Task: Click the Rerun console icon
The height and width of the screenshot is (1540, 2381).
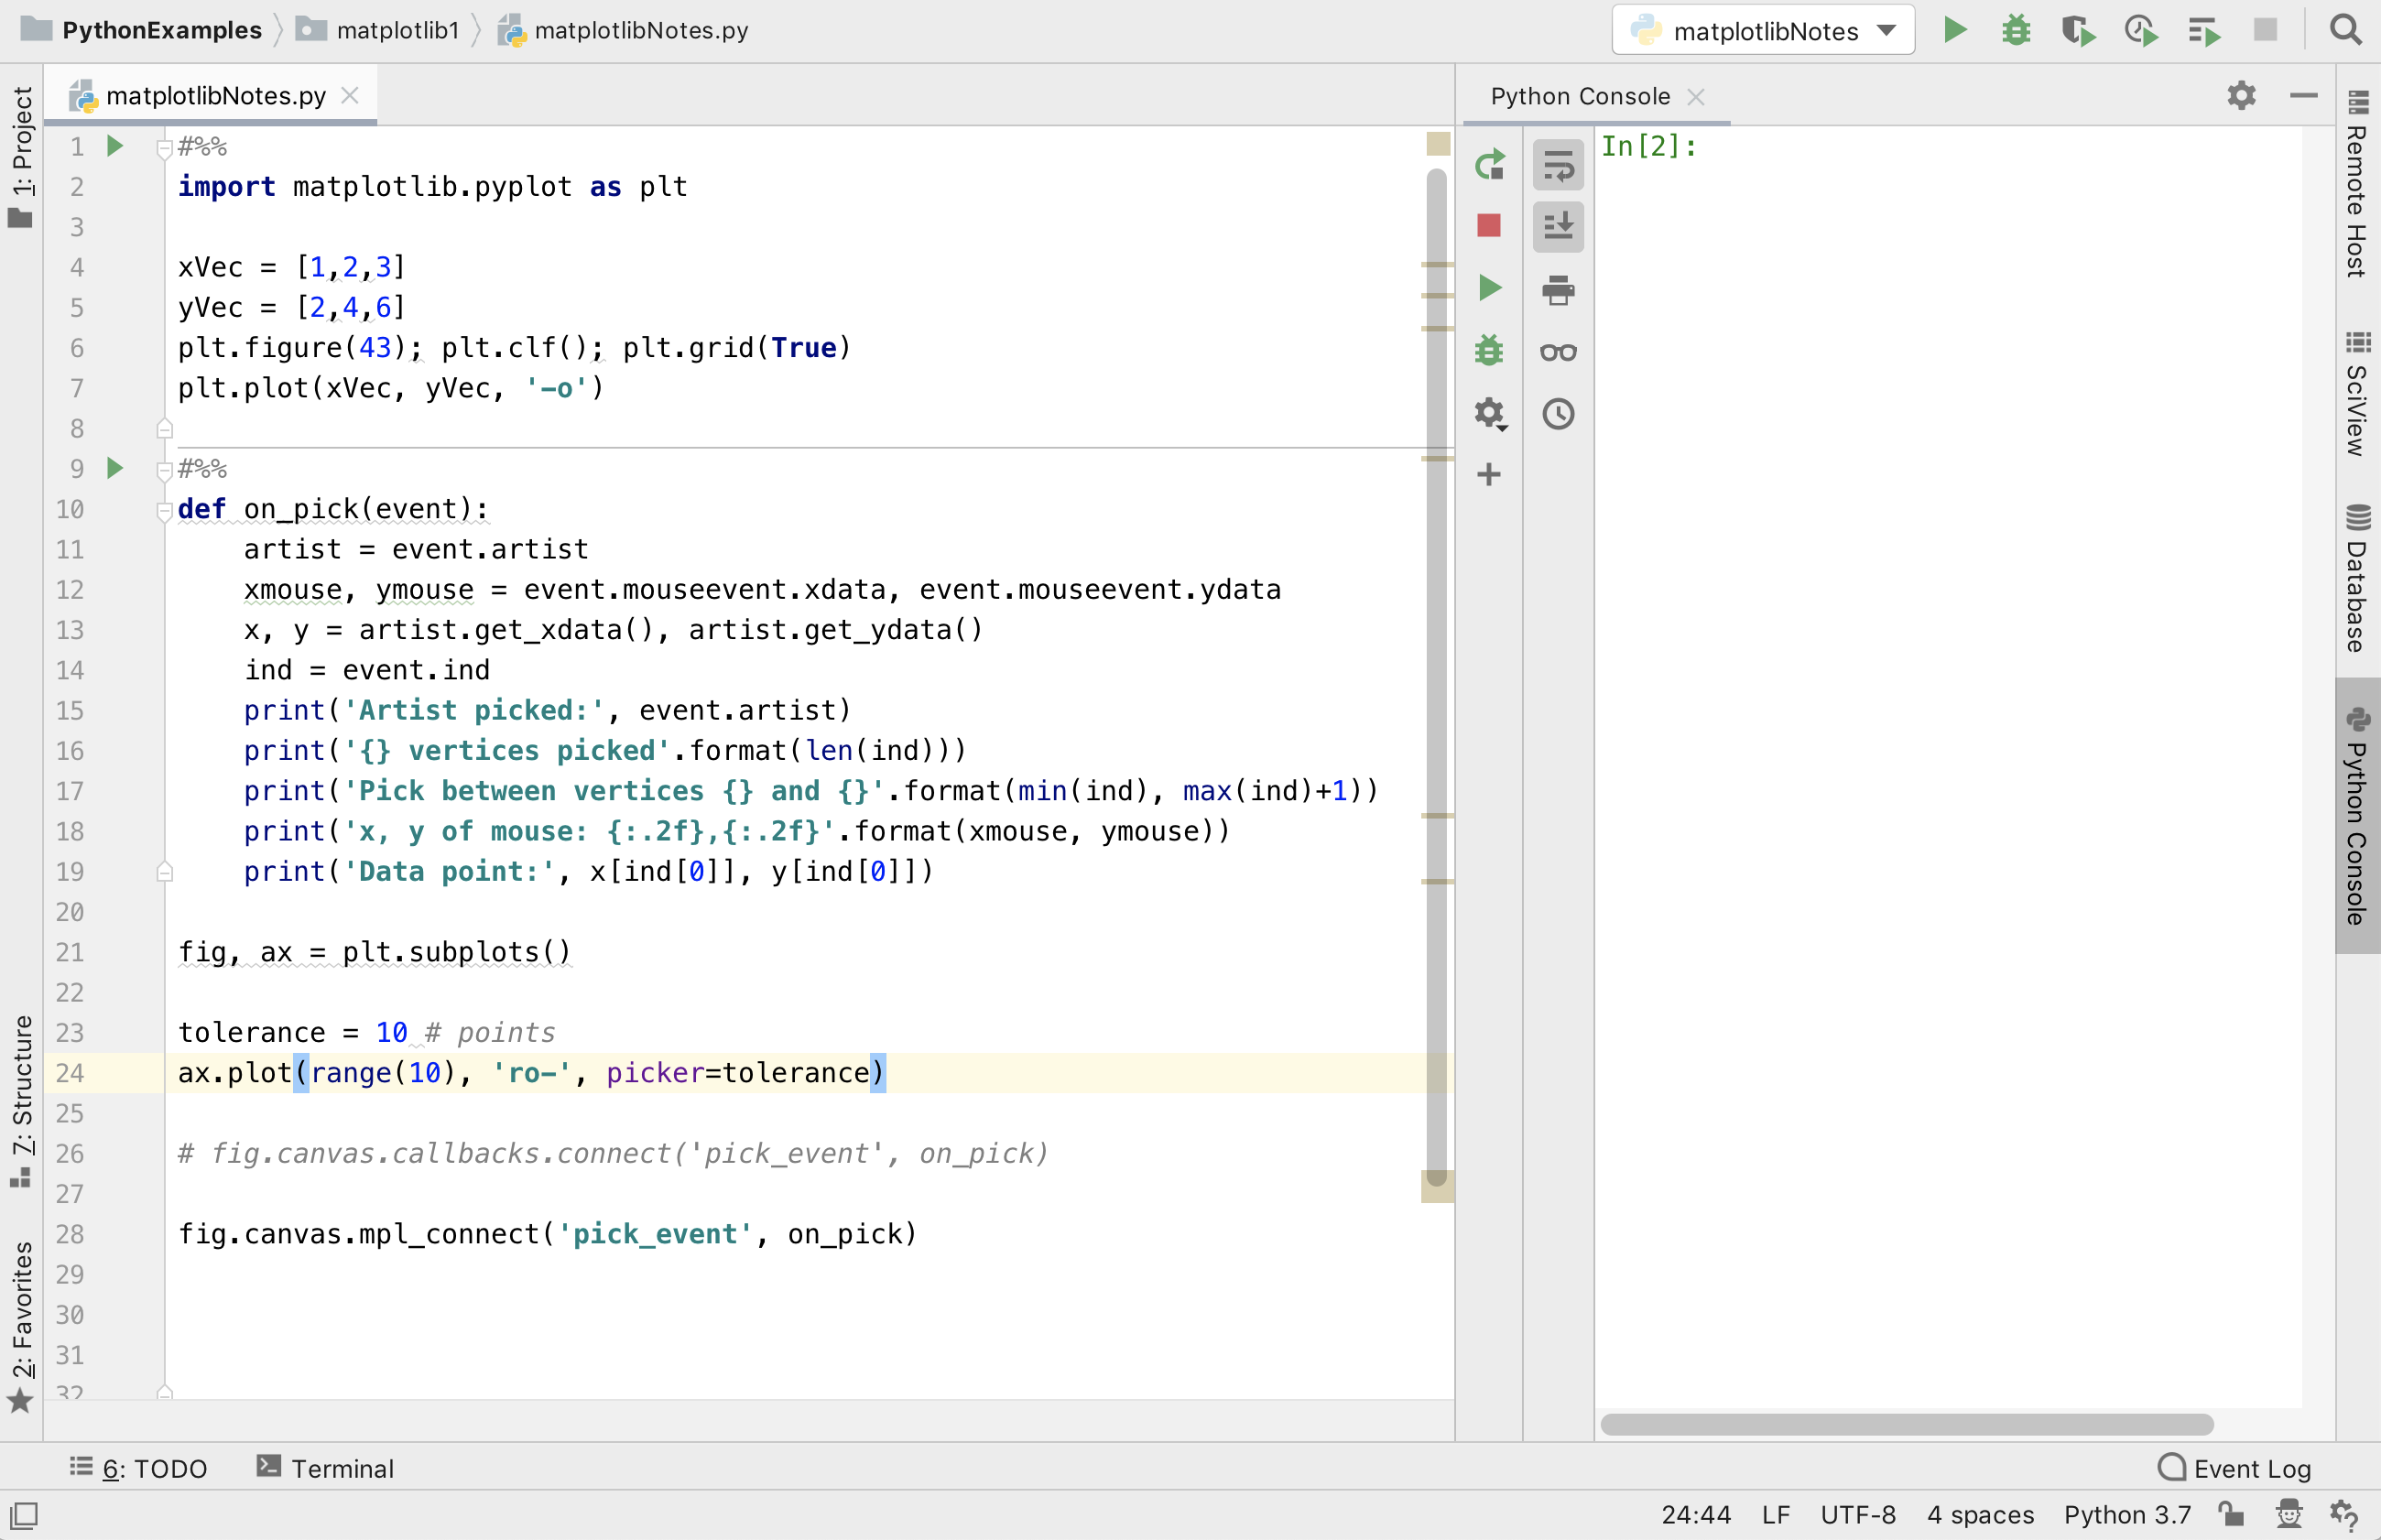Action: pyautogui.click(x=1489, y=165)
